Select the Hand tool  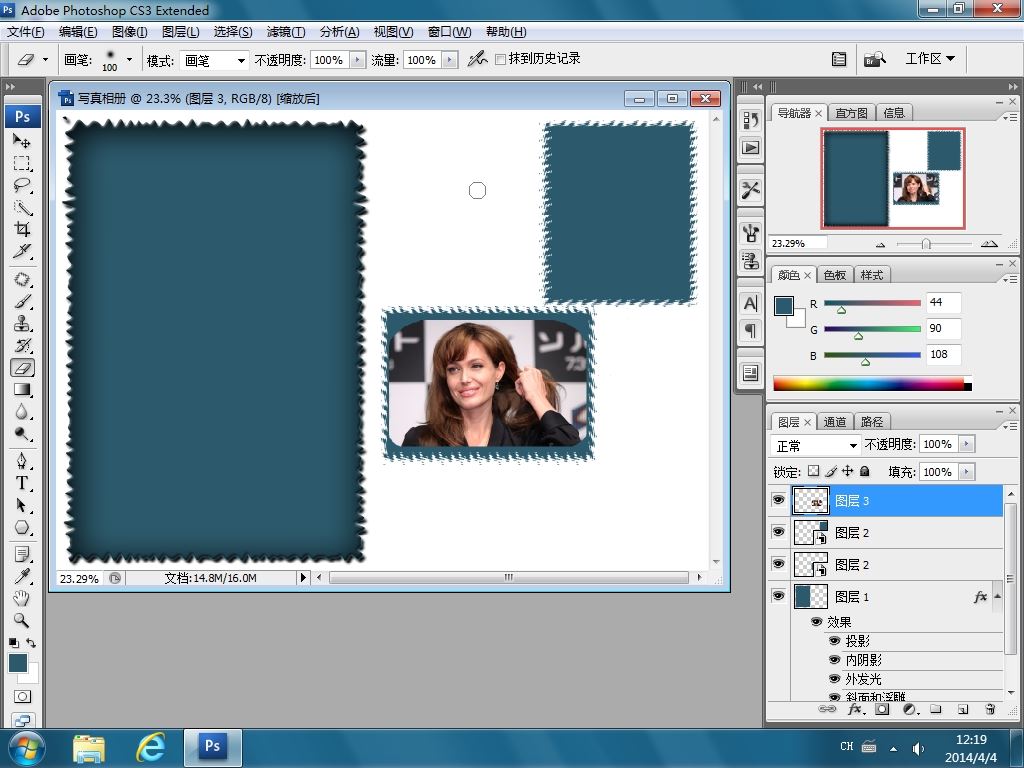pyautogui.click(x=22, y=598)
